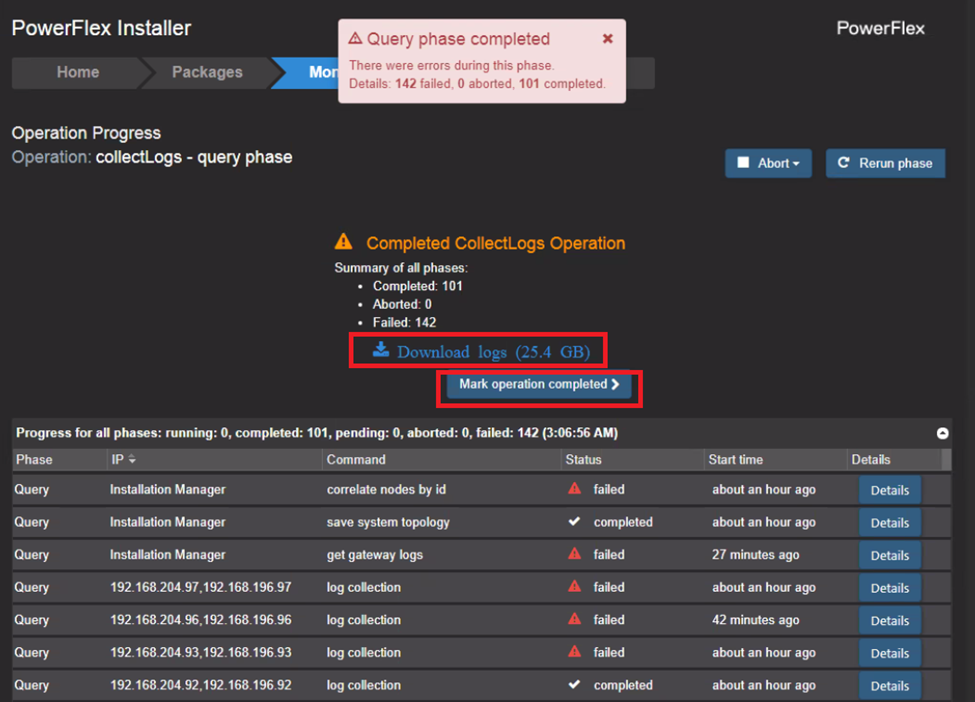The height and width of the screenshot is (702, 975).
Task: Go to the Home step
Action: (x=78, y=72)
